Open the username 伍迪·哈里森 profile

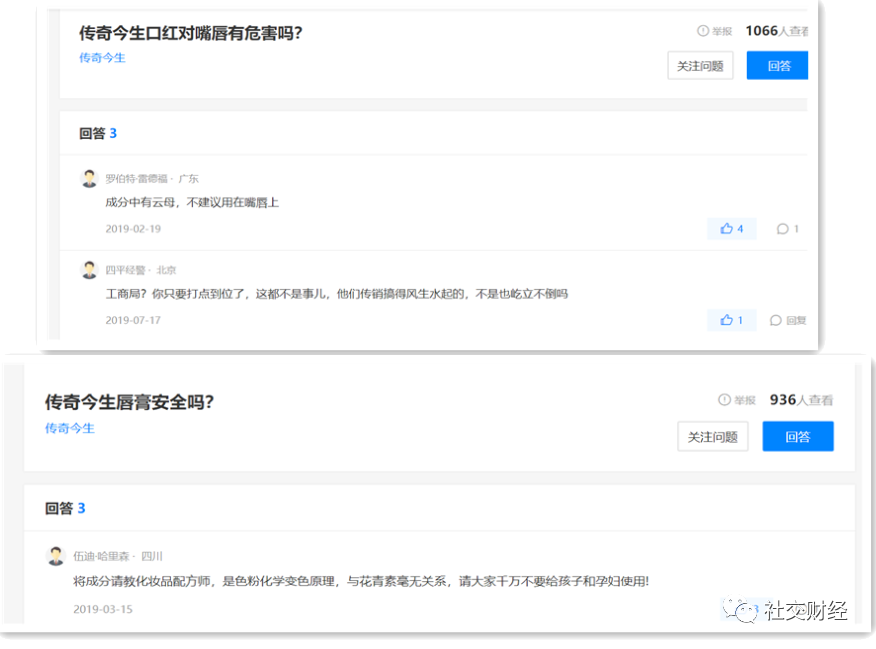[103, 556]
